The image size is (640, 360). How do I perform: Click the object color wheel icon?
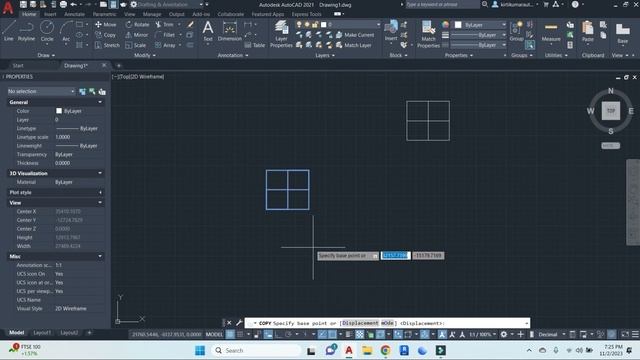coord(445,25)
